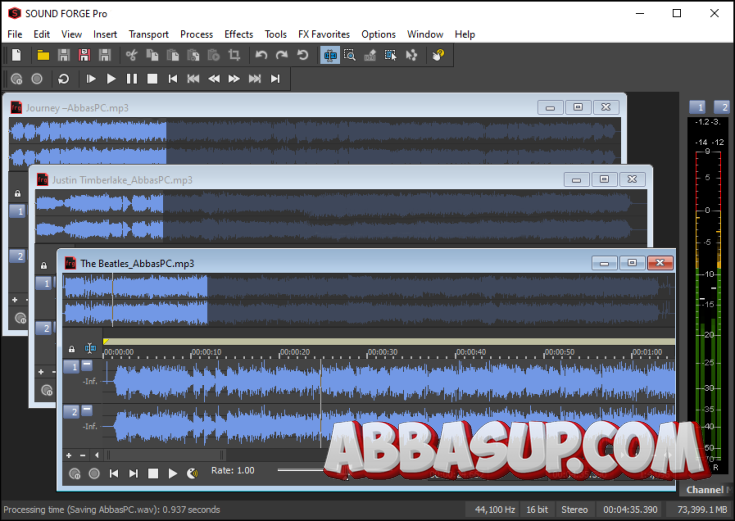Go to Start in the top transport toolbar

(x=173, y=79)
